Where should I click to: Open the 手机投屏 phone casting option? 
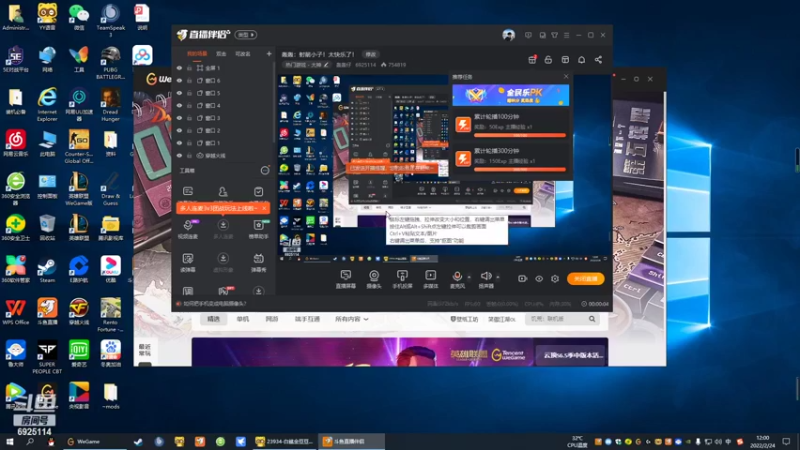click(x=402, y=279)
